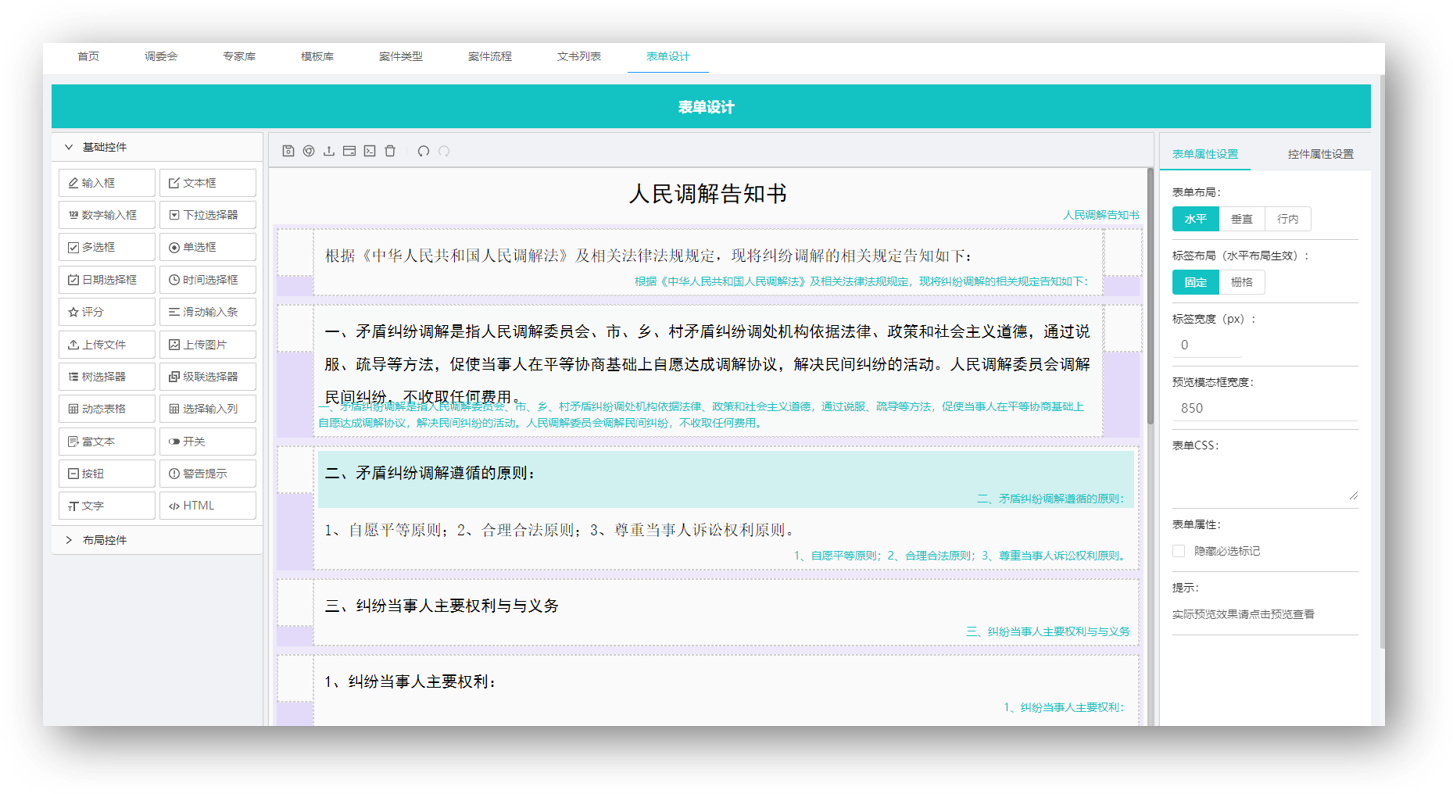Set form layout to 水平
The height and width of the screenshot is (794, 1453).
[x=1195, y=219]
